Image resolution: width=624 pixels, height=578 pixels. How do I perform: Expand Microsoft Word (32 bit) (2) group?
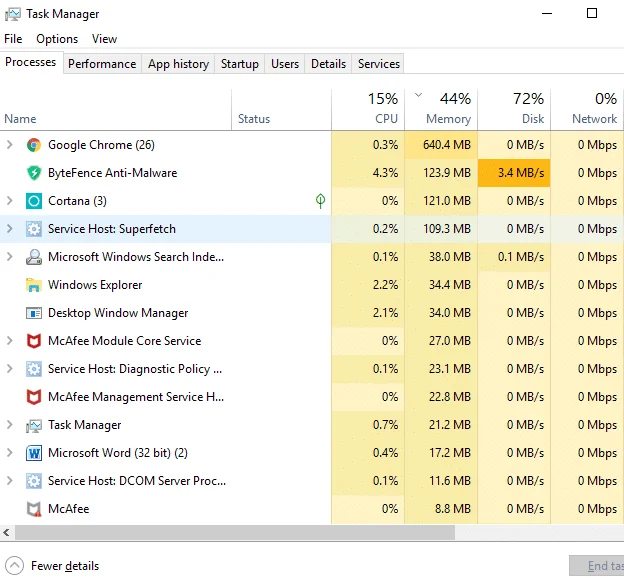pos(10,453)
